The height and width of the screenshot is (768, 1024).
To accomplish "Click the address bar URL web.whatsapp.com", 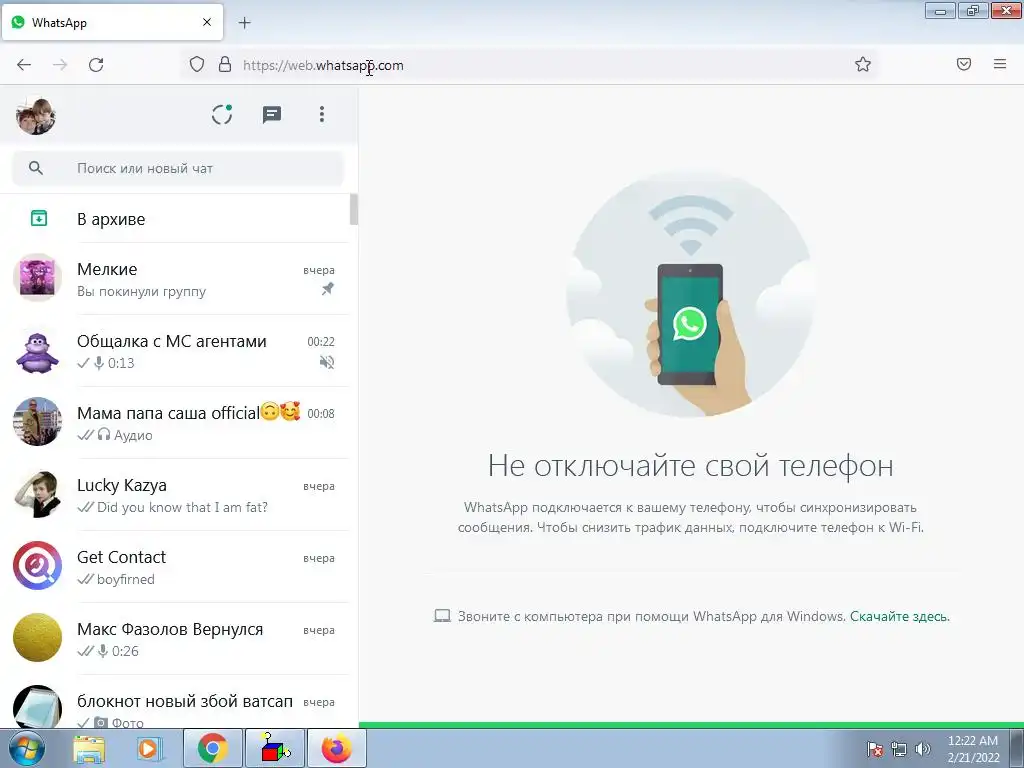I will pos(323,65).
